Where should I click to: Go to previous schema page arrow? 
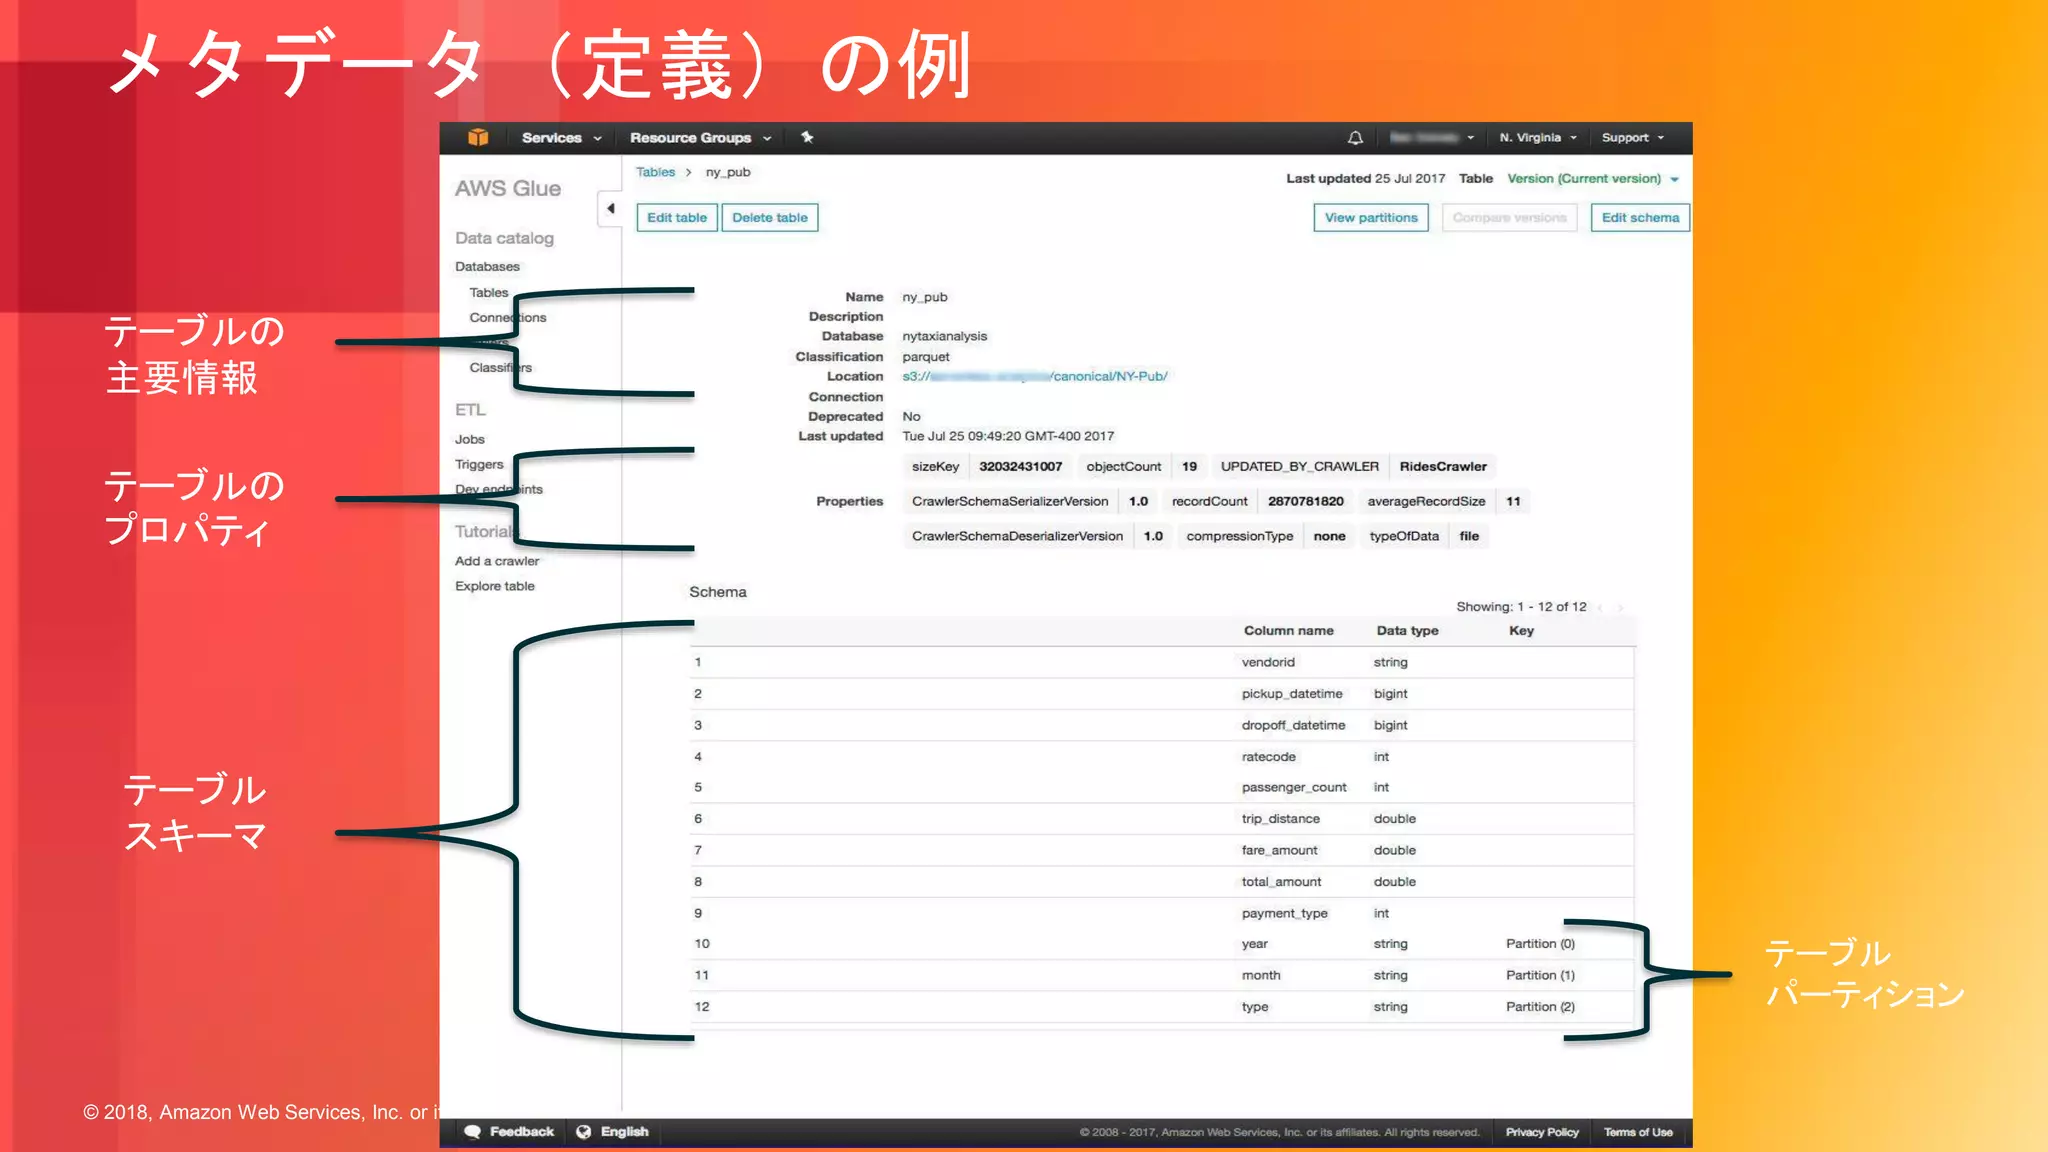tap(1600, 608)
